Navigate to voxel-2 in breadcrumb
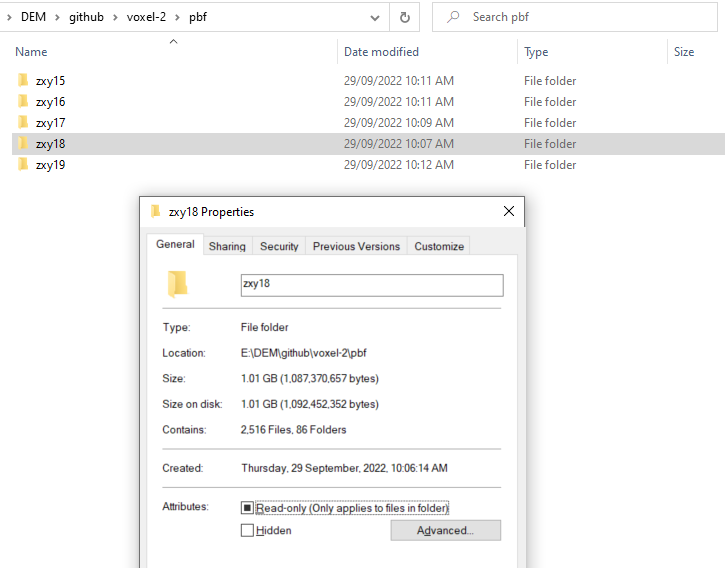725x568 pixels. pos(146,17)
